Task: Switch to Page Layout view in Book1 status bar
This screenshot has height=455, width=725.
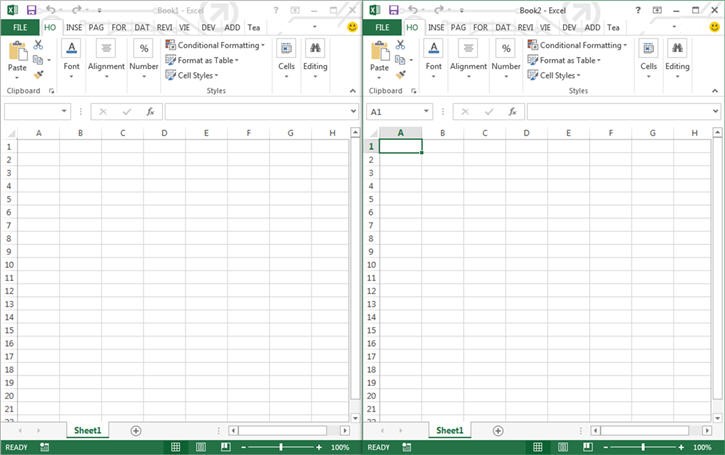Action: pyautogui.click(x=201, y=447)
